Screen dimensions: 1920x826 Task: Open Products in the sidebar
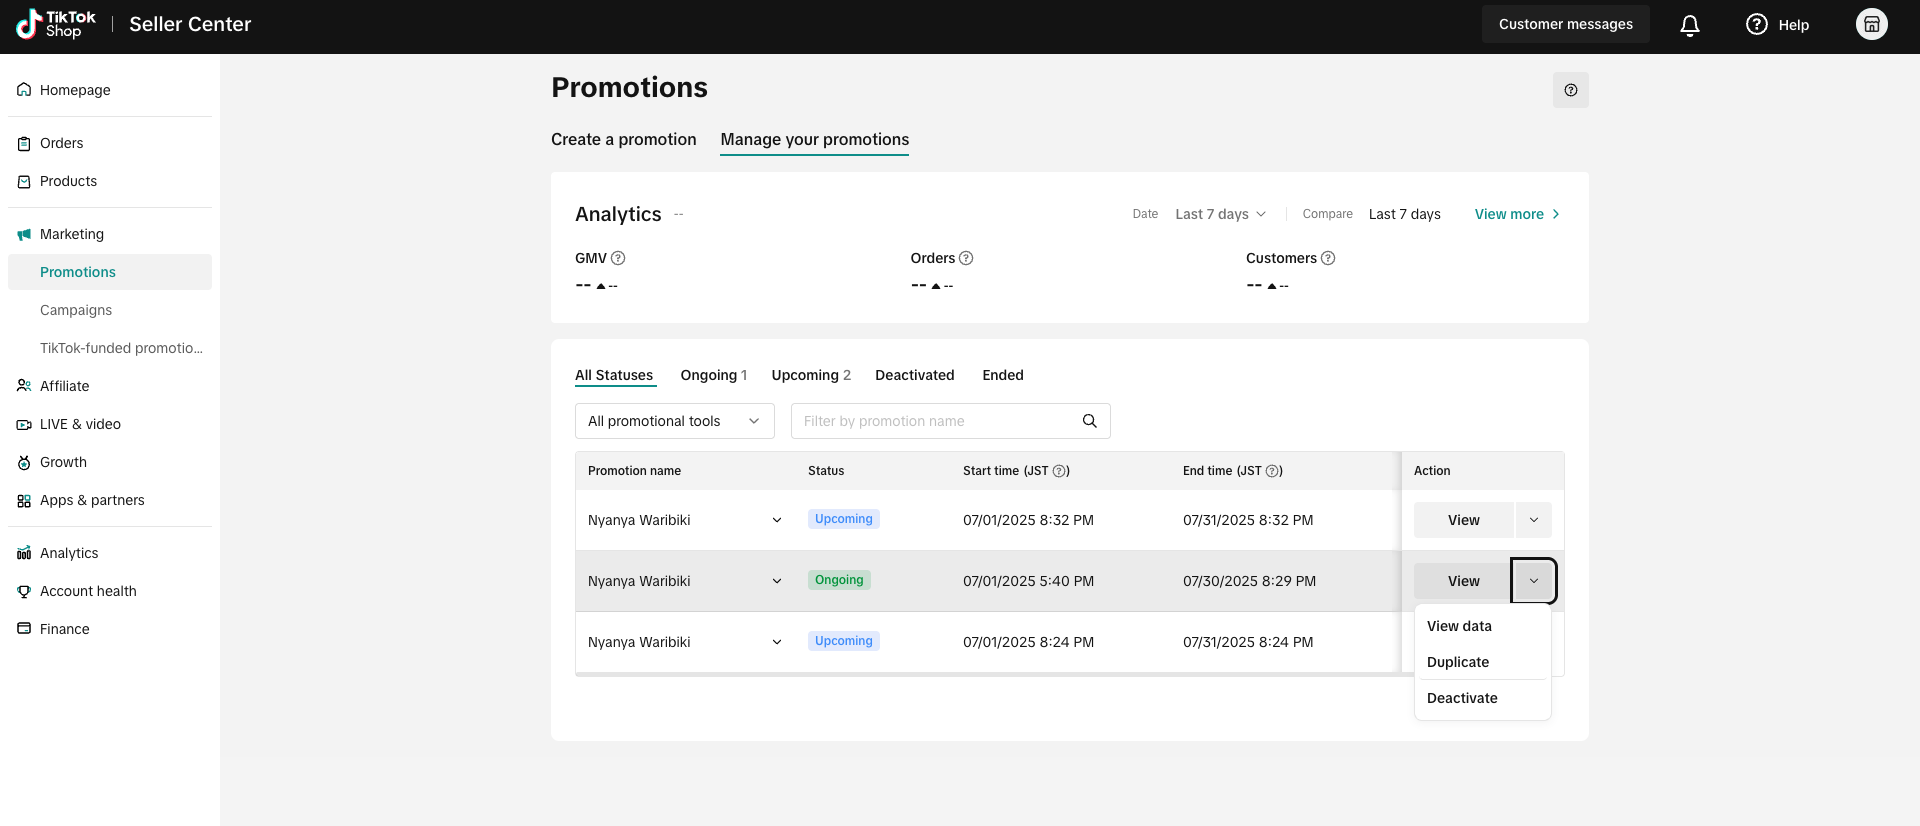(x=110, y=181)
